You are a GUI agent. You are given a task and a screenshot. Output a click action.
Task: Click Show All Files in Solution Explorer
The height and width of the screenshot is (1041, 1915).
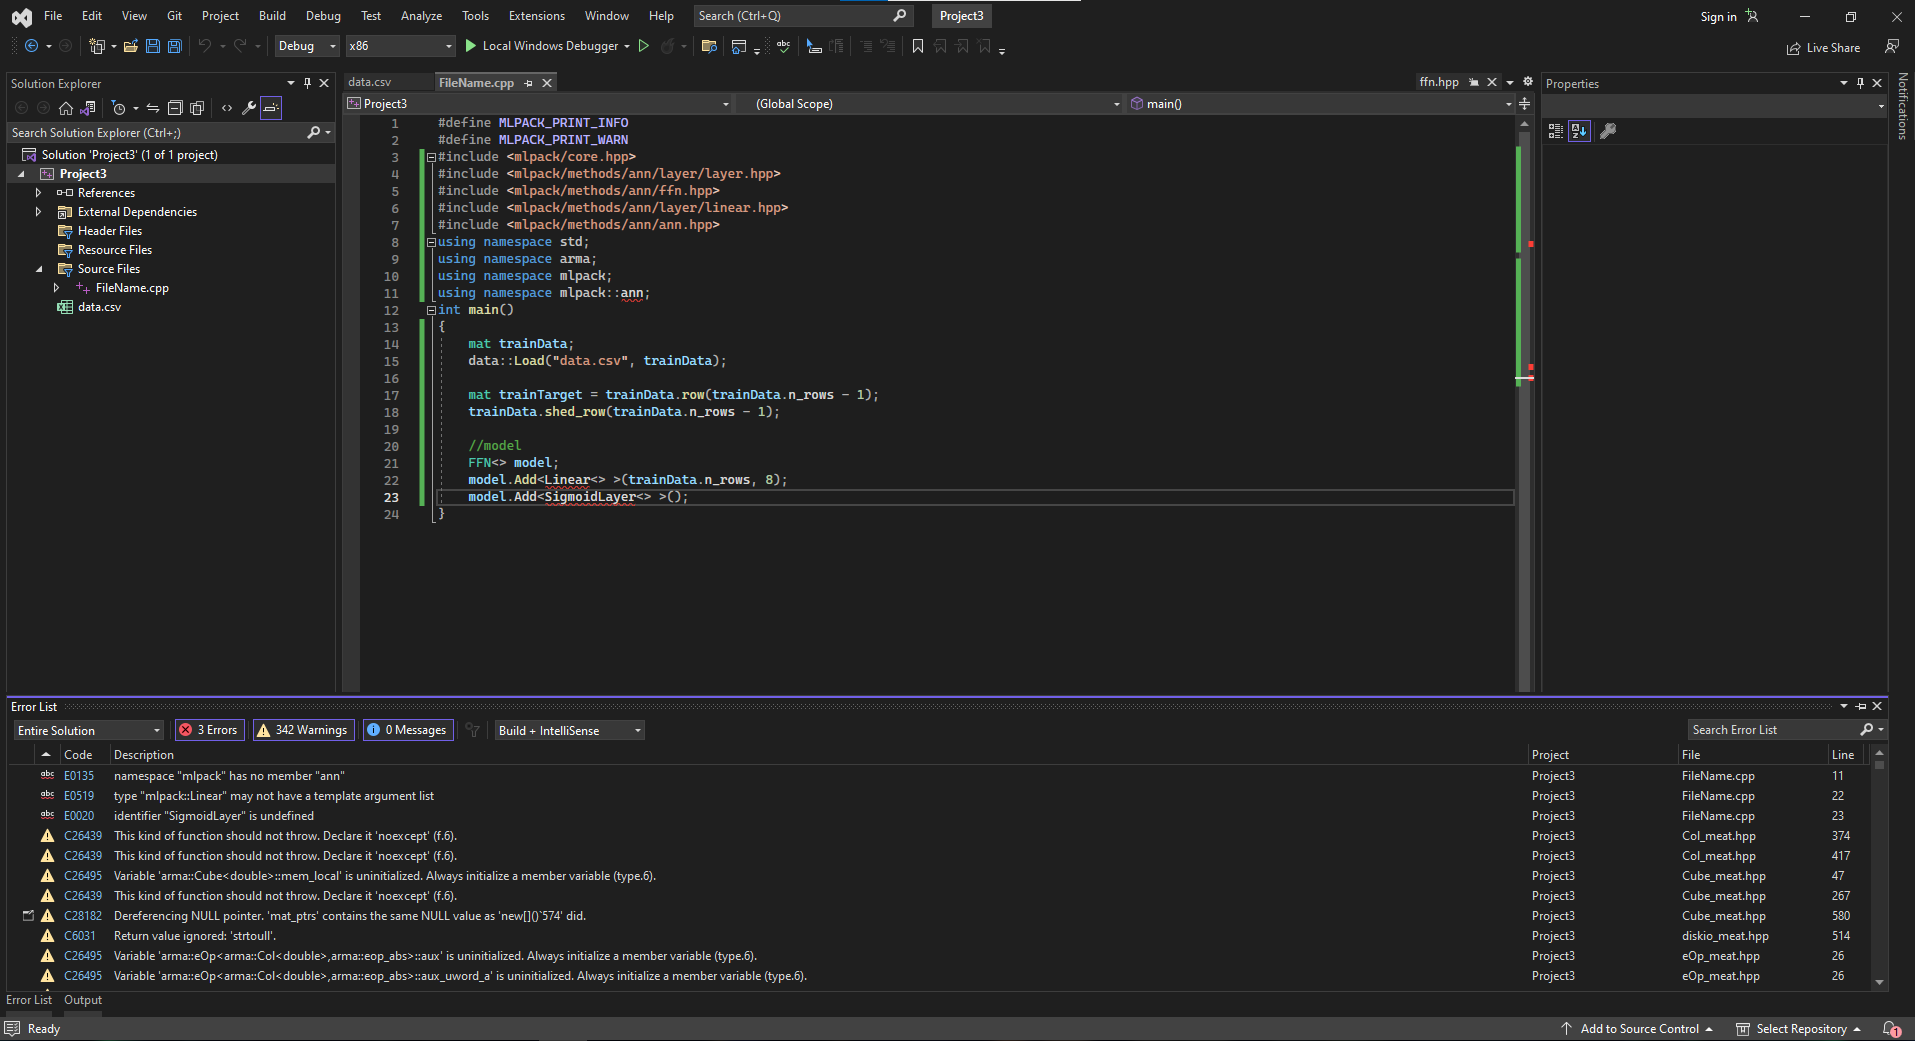(197, 108)
